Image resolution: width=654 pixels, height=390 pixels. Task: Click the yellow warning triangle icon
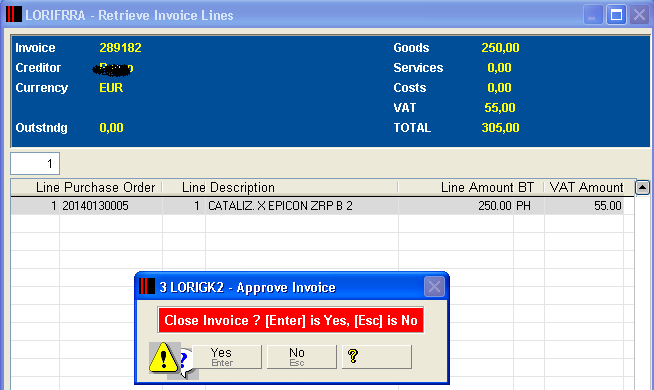point(164,357)
